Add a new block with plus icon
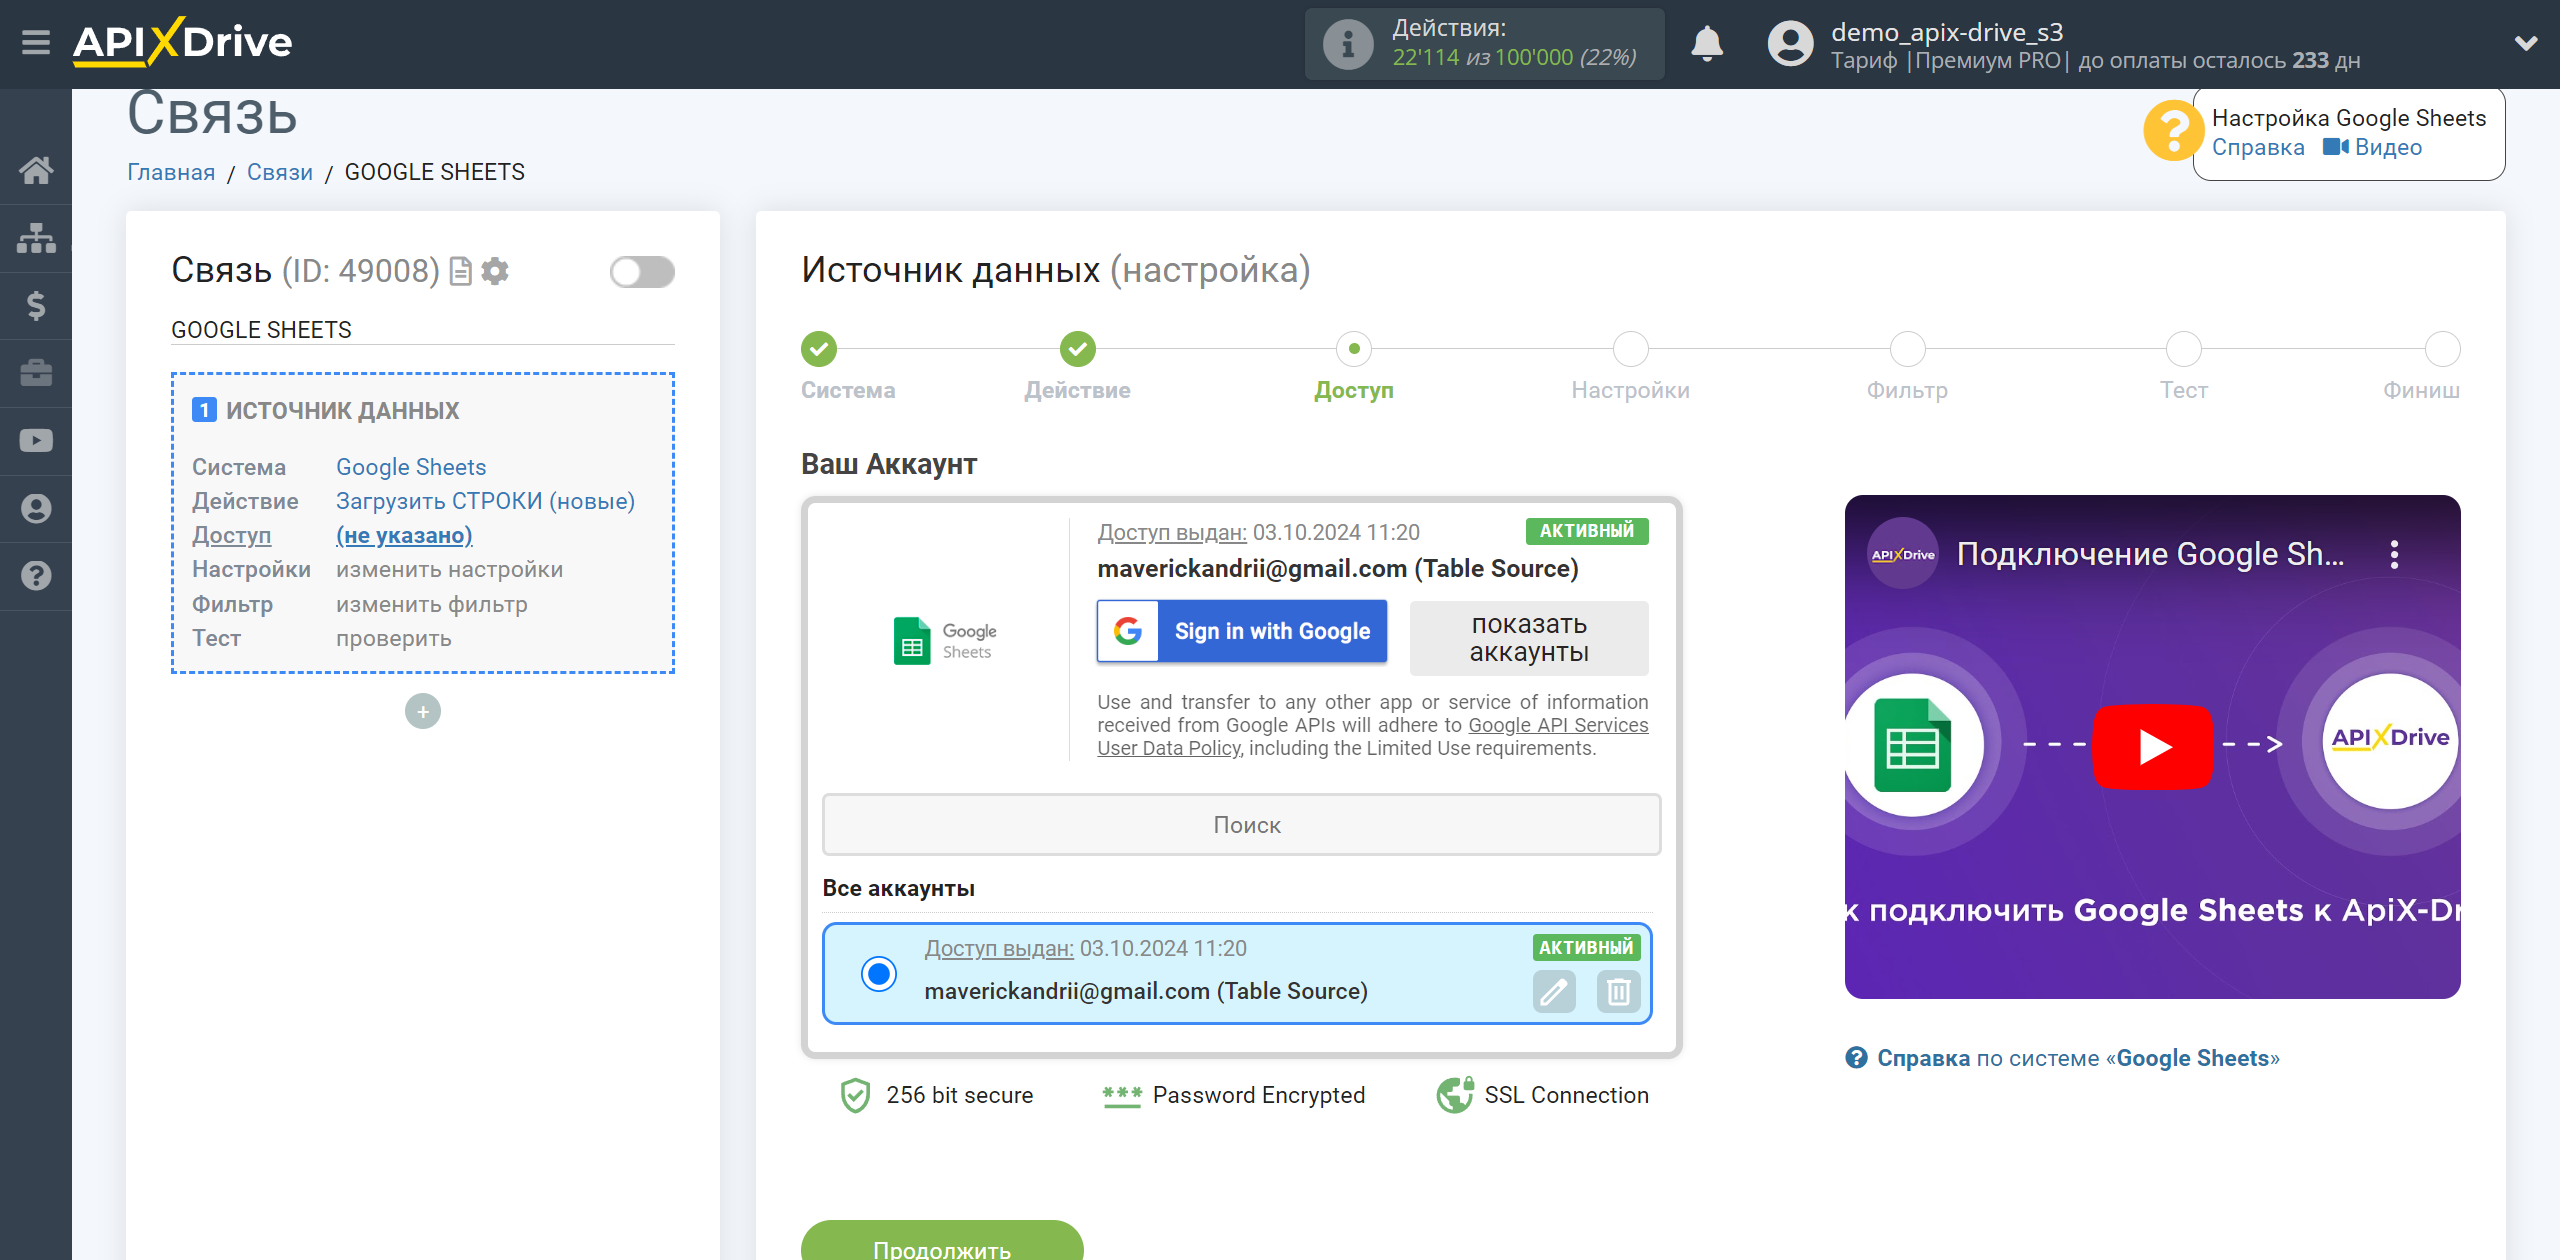 423,711
